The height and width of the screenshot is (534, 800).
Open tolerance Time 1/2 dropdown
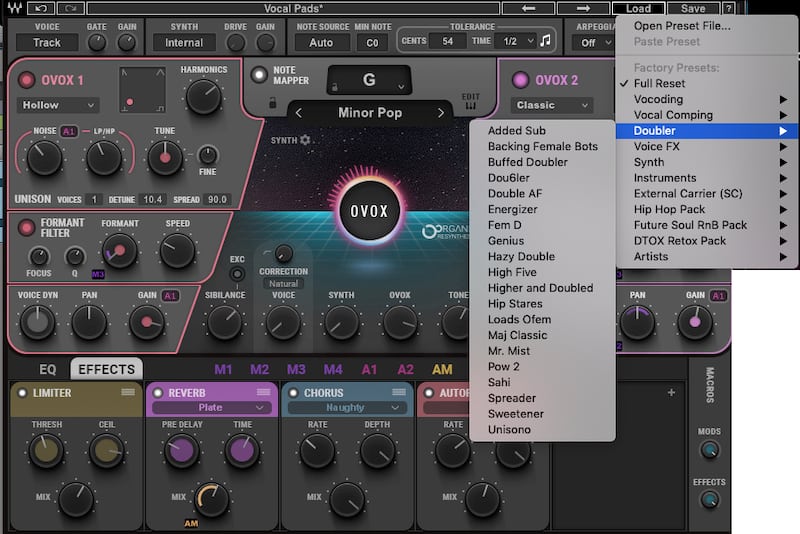(x=516, y=41)
